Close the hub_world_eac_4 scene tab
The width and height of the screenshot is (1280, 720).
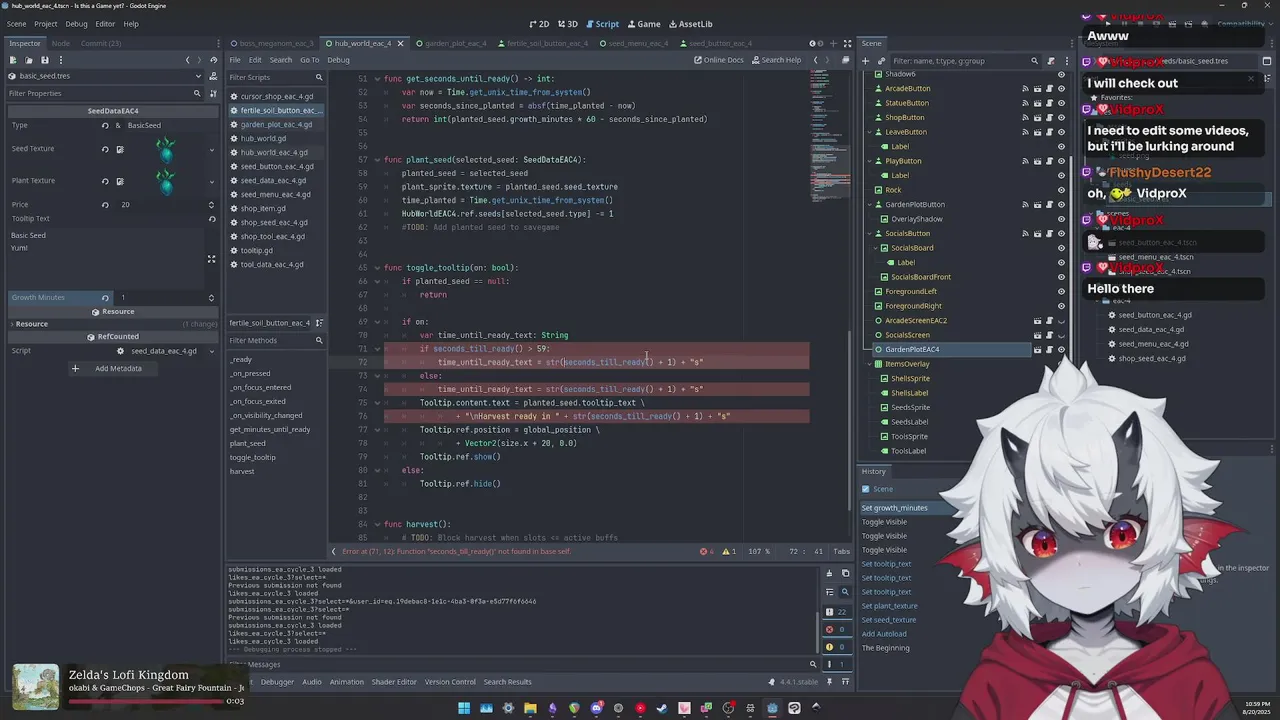click(400, 43)
